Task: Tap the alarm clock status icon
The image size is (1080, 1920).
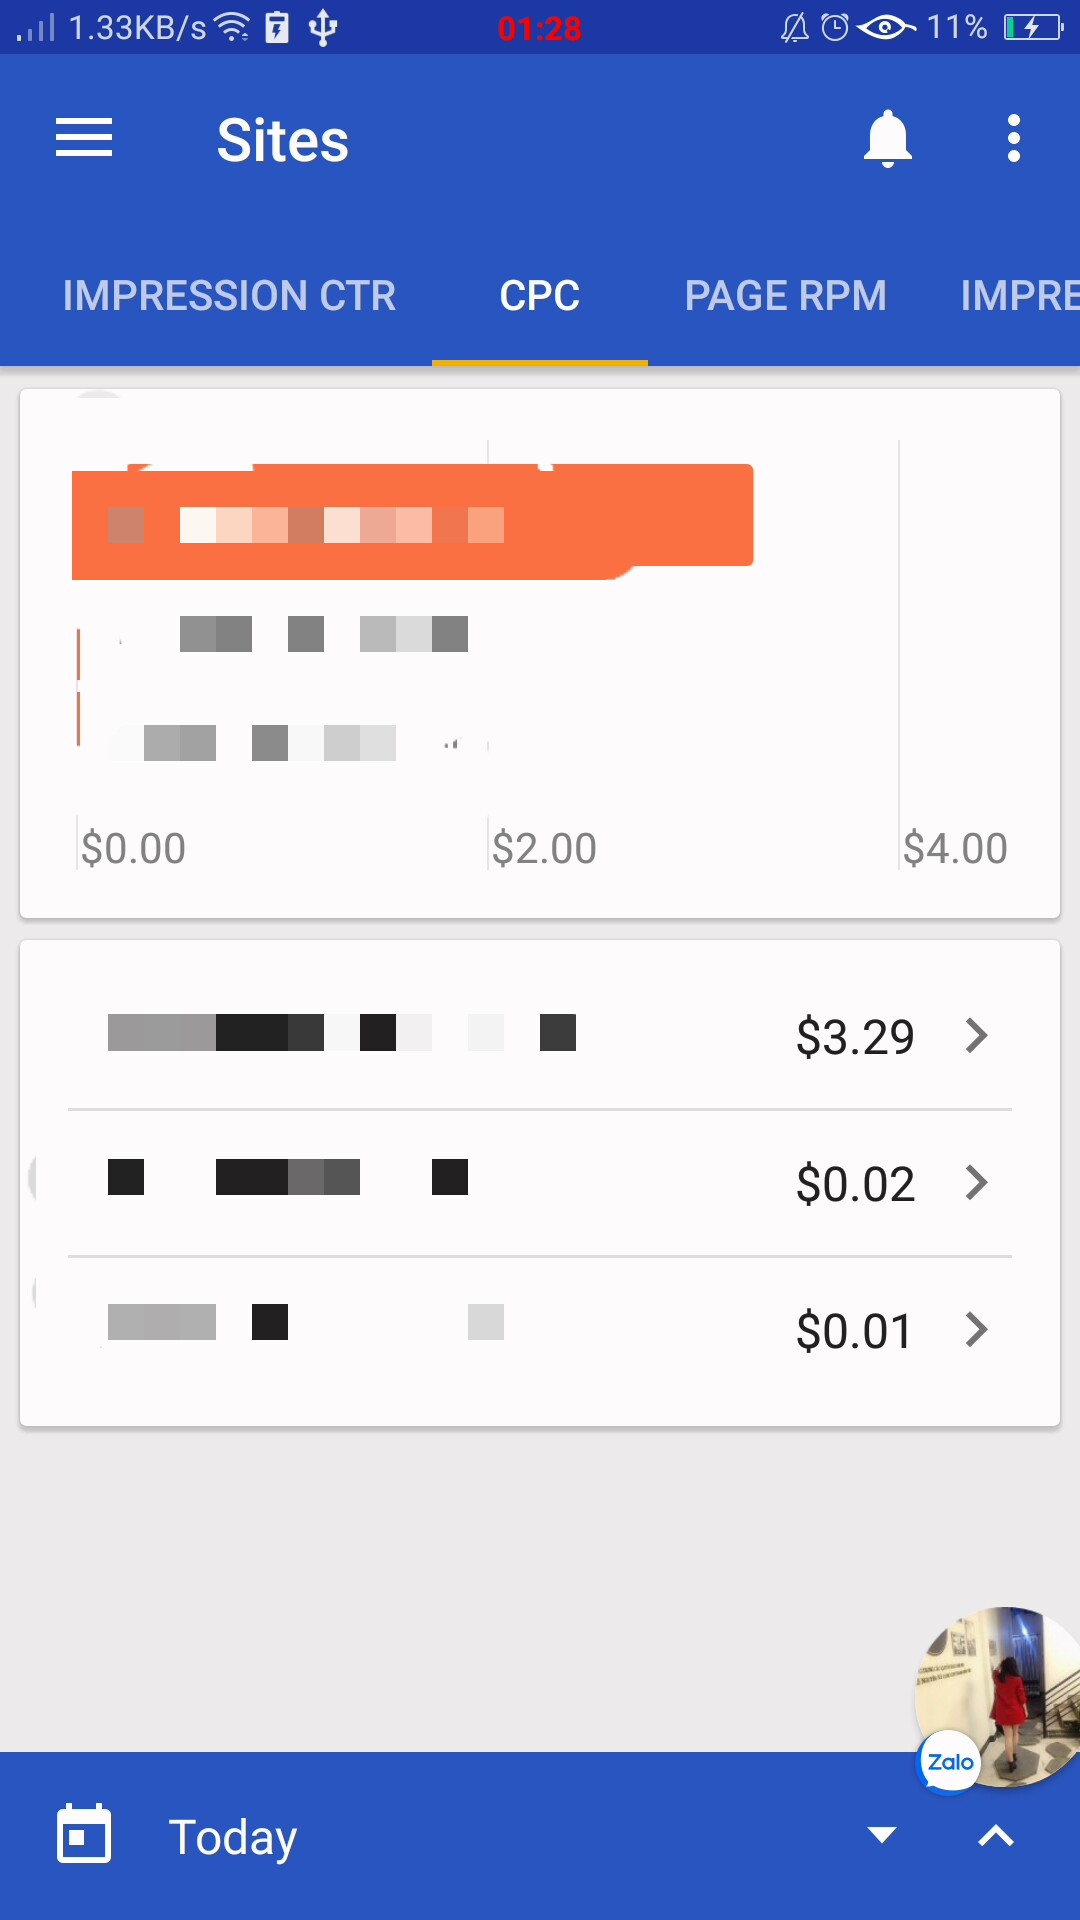Action: [x=834, y=27]
